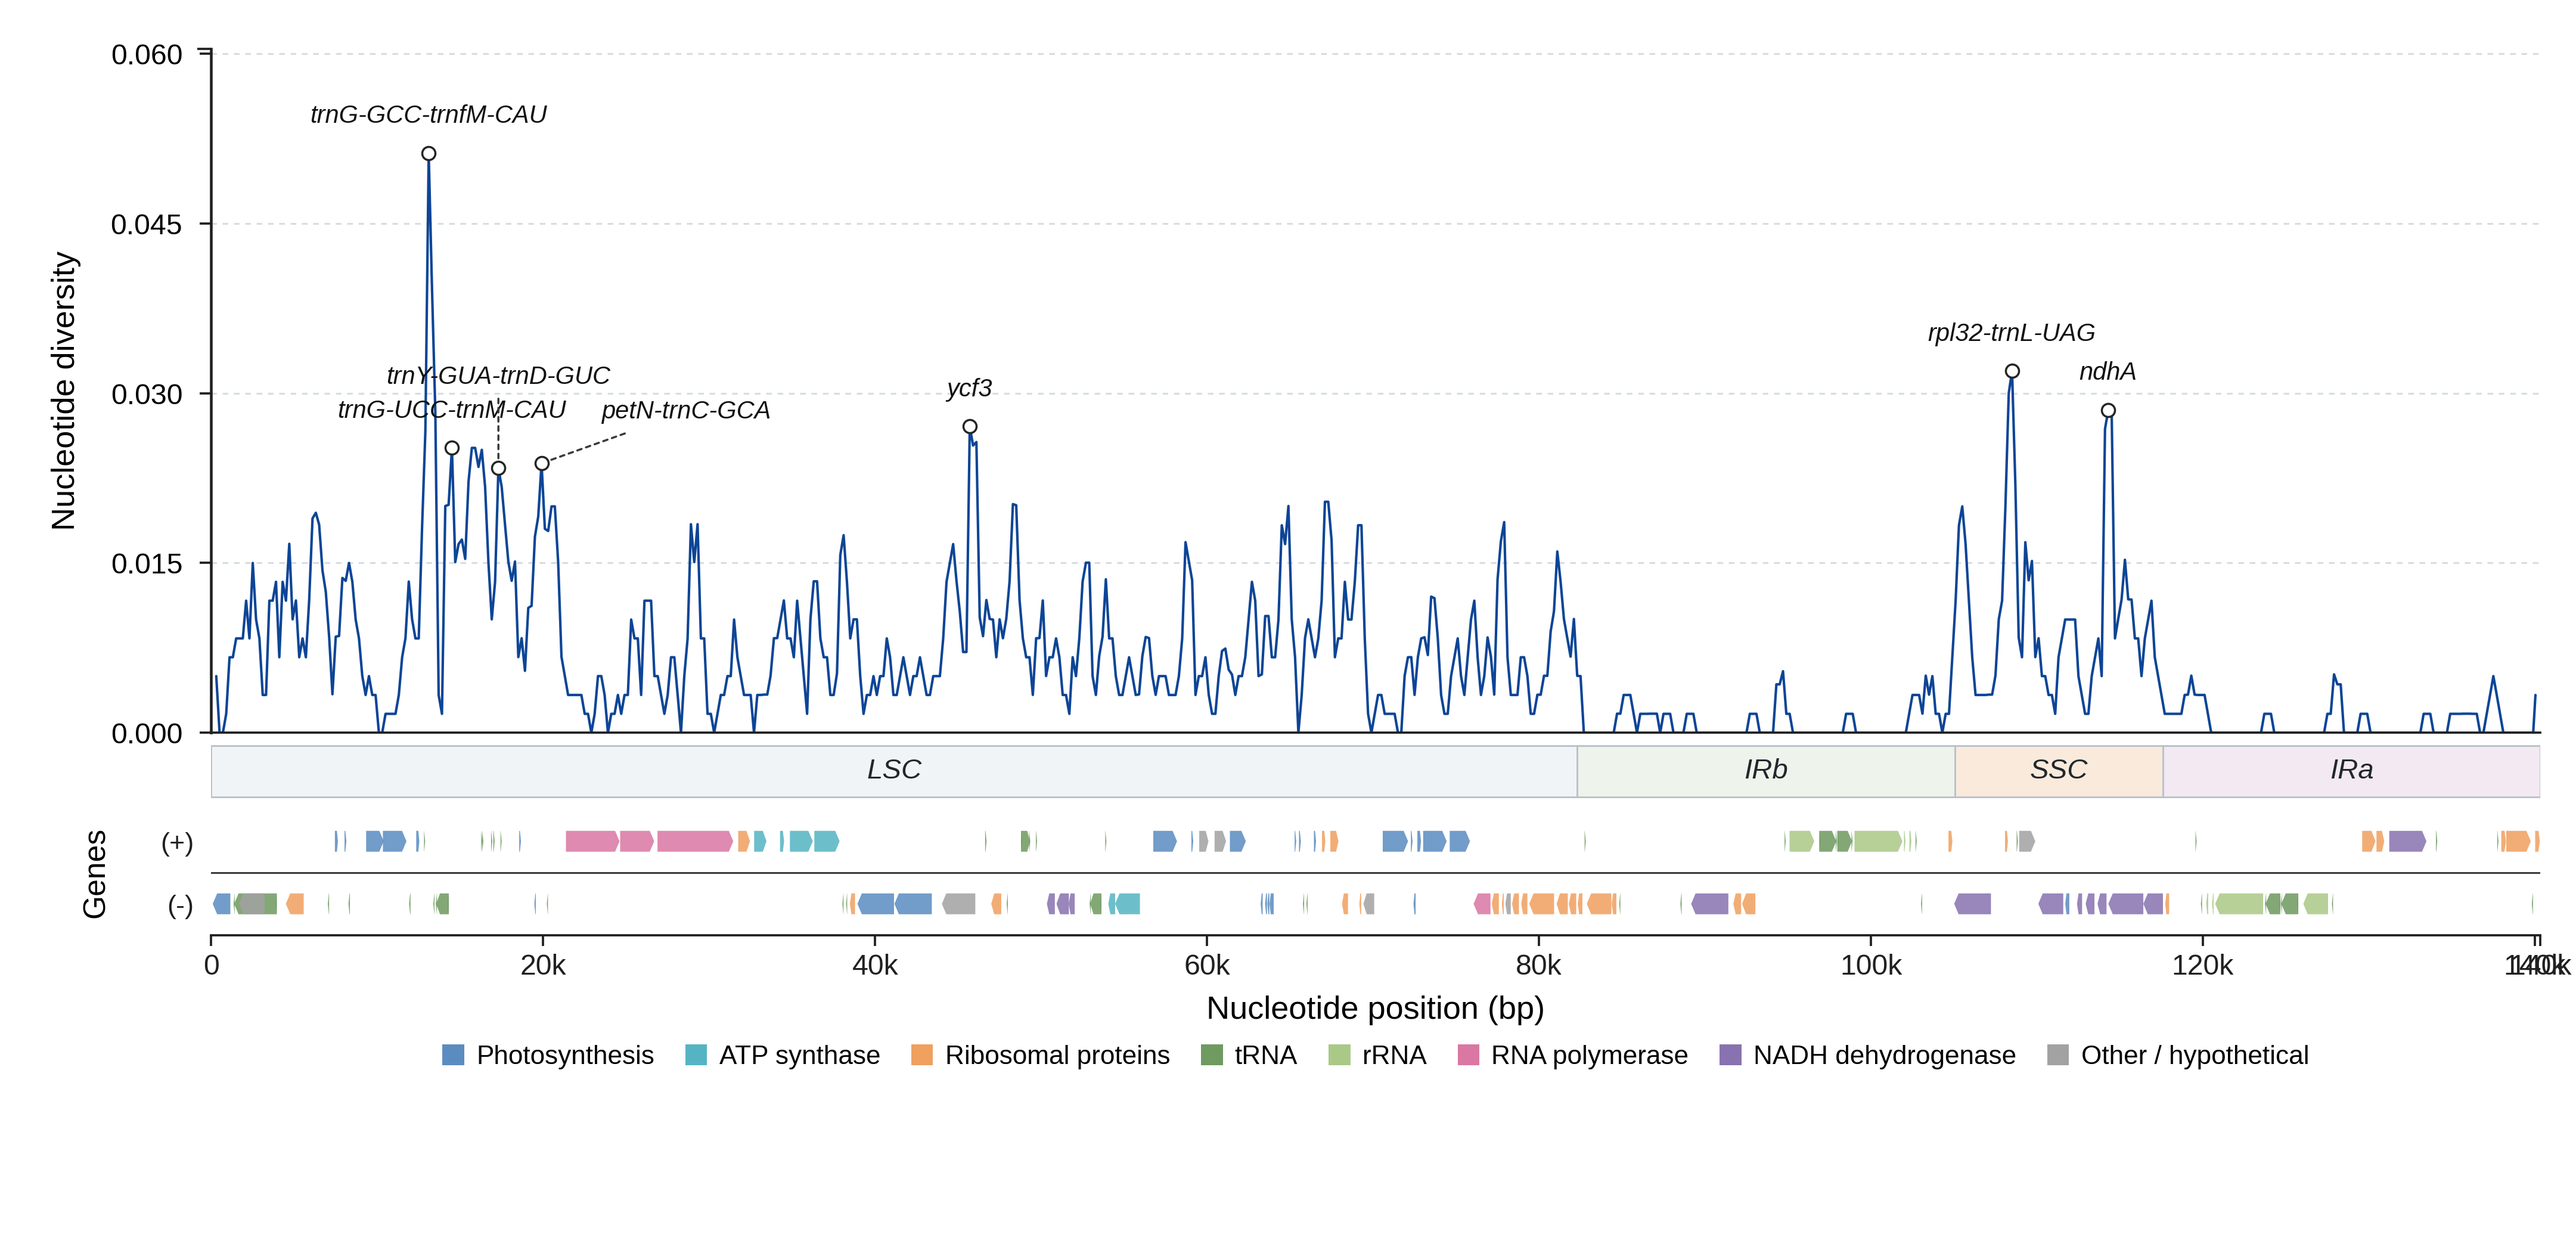2576x1253 pixels.
Task: Click the '0.045' y-axis tick label
Action: [x=147, y=225]
